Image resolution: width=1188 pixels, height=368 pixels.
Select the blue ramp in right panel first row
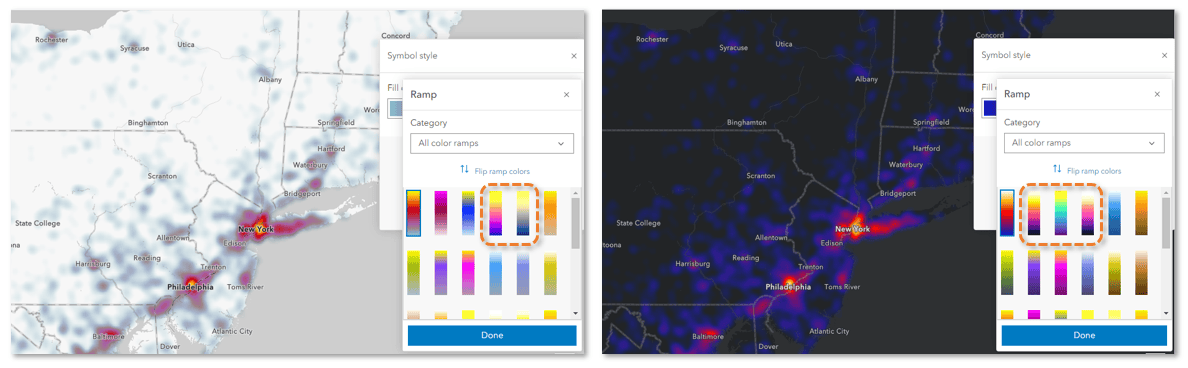pyautogui.click(x=1114, y=213)
